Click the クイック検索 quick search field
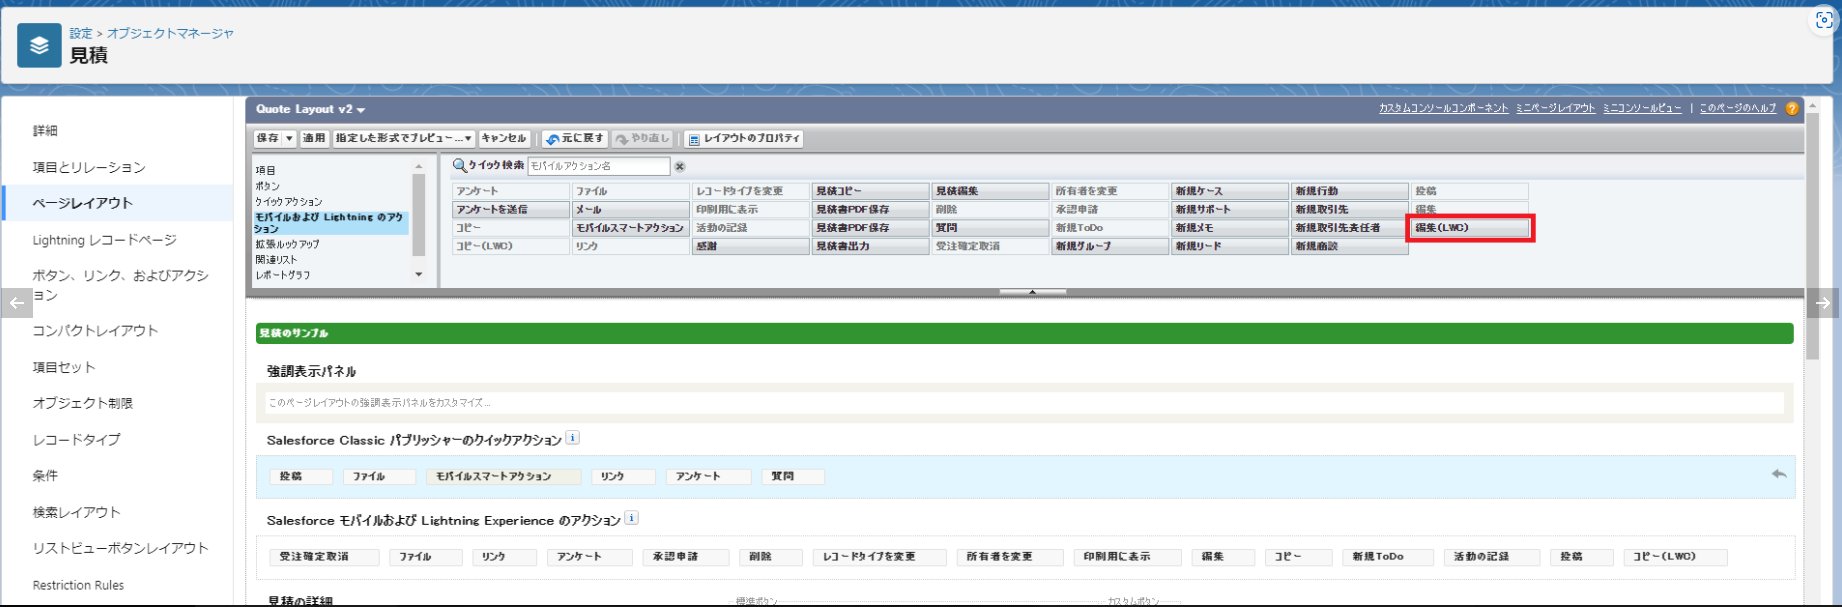 tap(598, 166)
